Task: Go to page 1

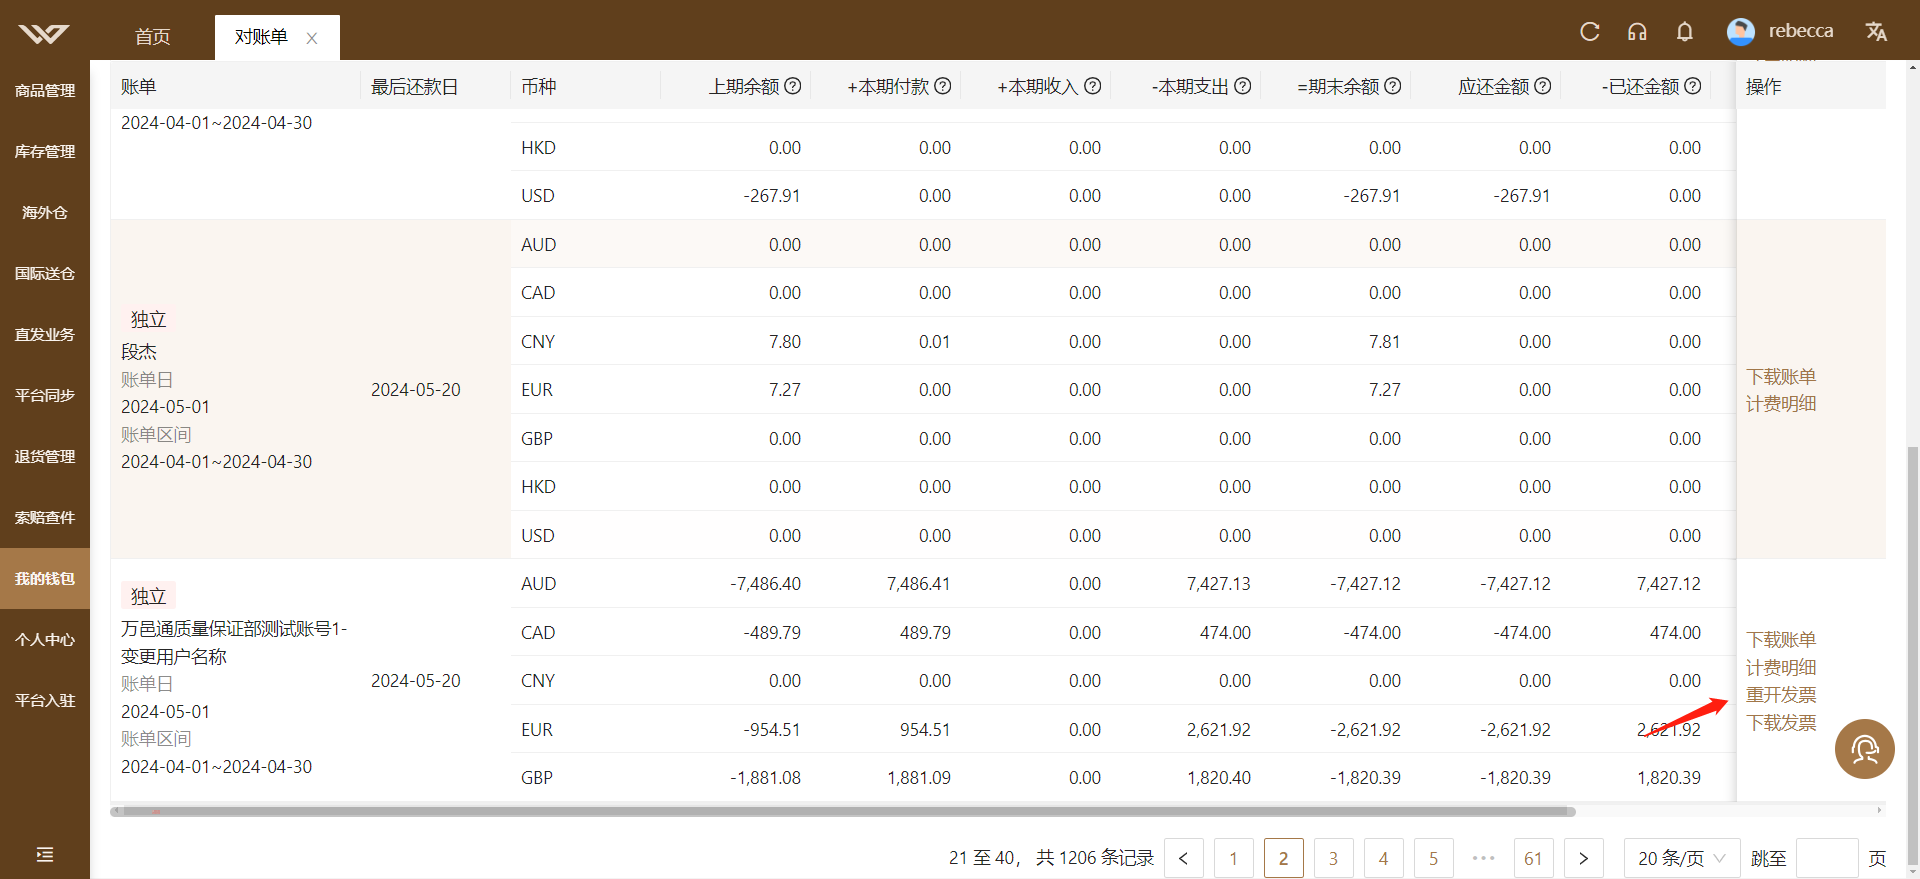Action: [x=1234, y=858]
